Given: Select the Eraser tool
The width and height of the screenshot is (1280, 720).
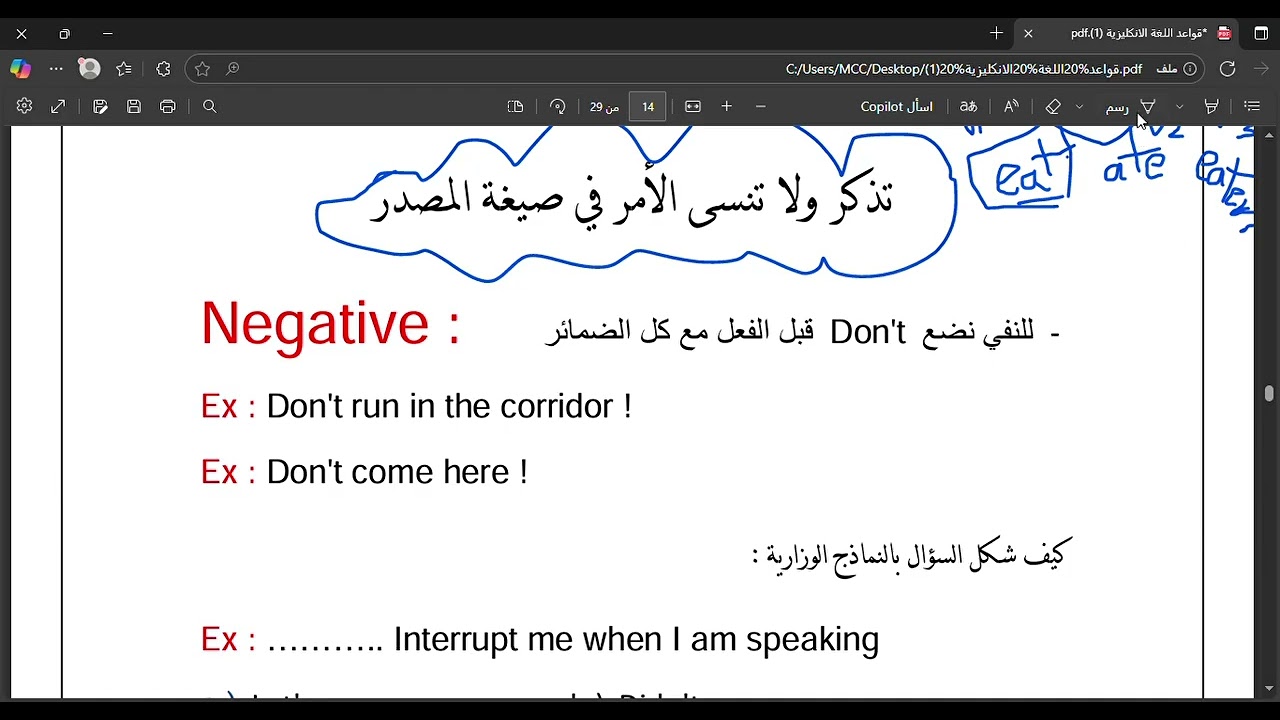Looking at the screenshot, I should coord(1053,106).
